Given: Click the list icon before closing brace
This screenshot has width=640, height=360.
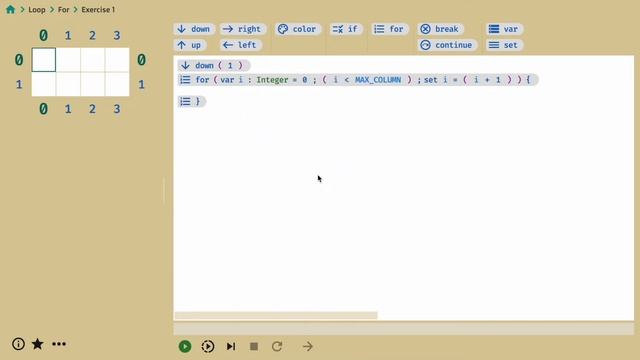Looking at the screenshot, I should [x=185, y=101].
